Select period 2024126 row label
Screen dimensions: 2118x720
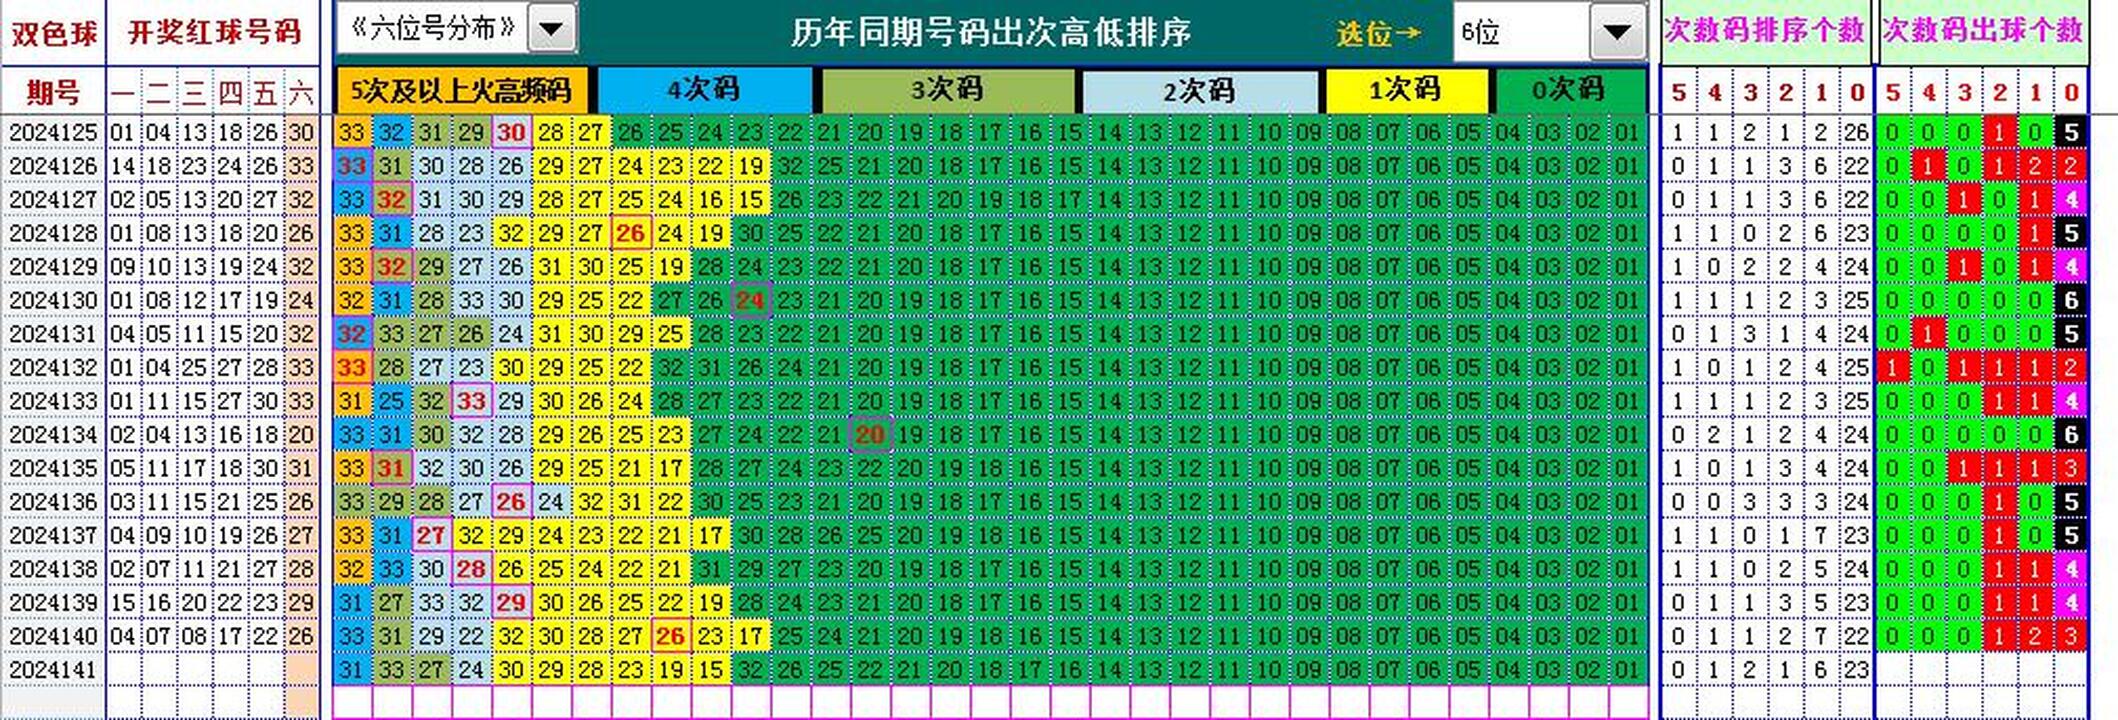point(53,166)
